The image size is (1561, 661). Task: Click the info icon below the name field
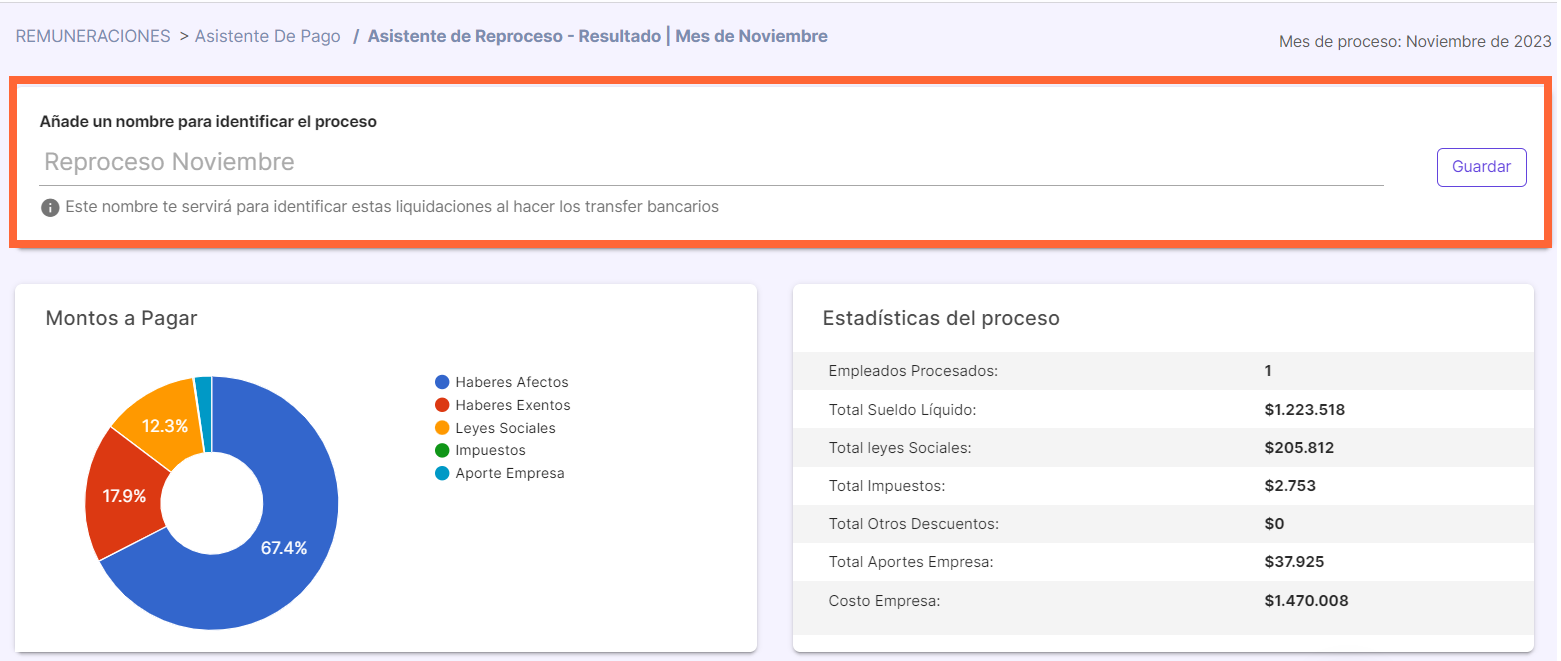(48, 208)
